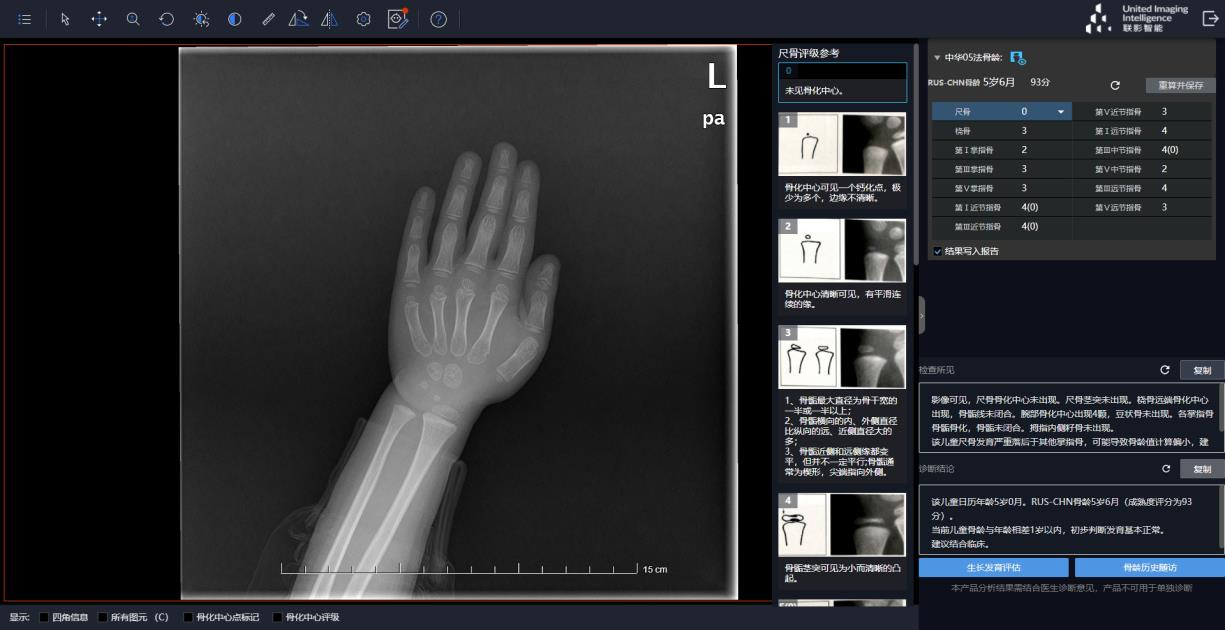Select the 第Ⅰ近节指骨 row
This screenshot has height=630, width=1225.
(x=1002, y=207)
